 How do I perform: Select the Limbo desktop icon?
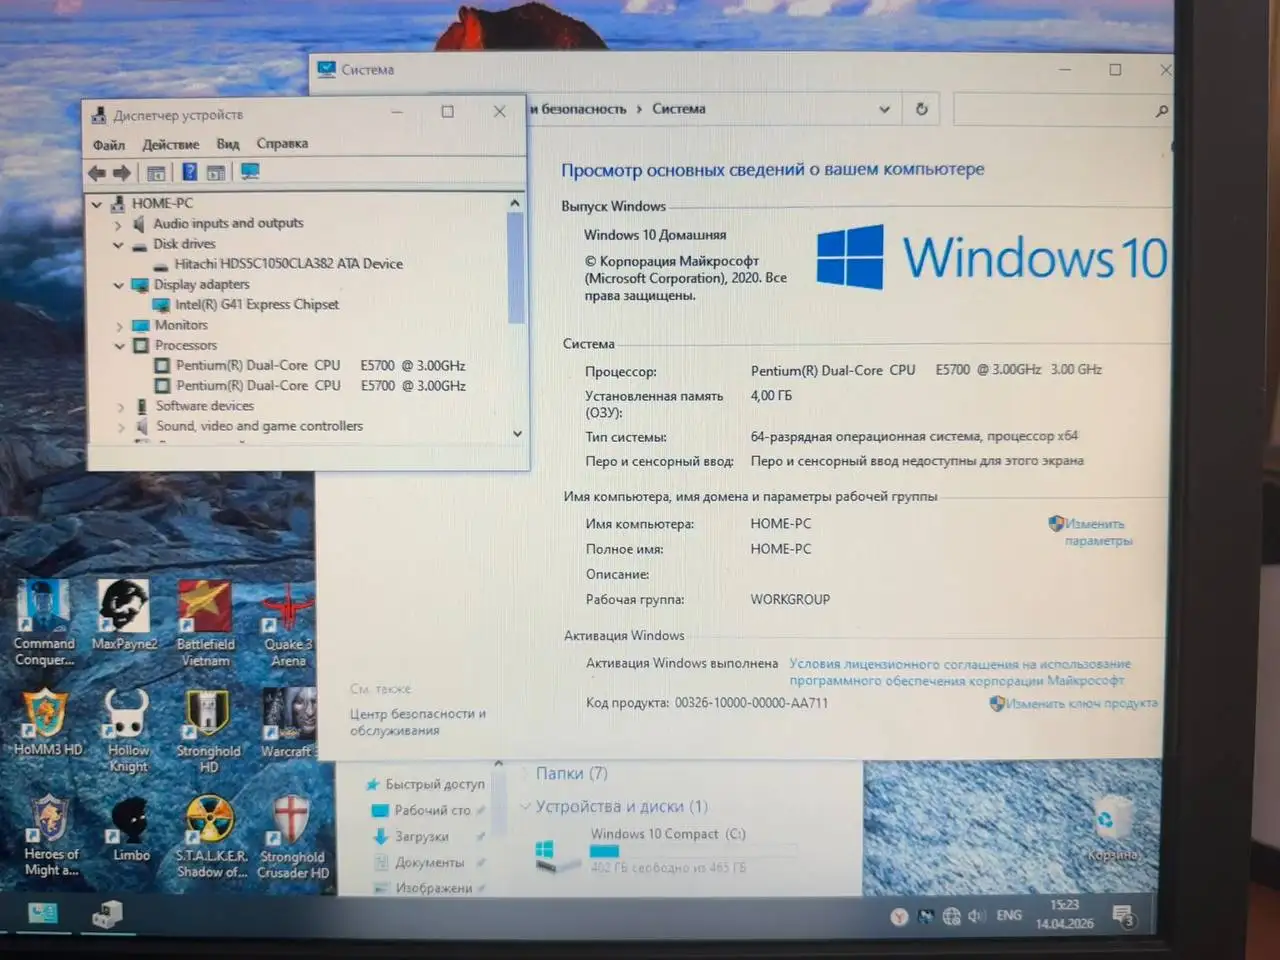129,822
